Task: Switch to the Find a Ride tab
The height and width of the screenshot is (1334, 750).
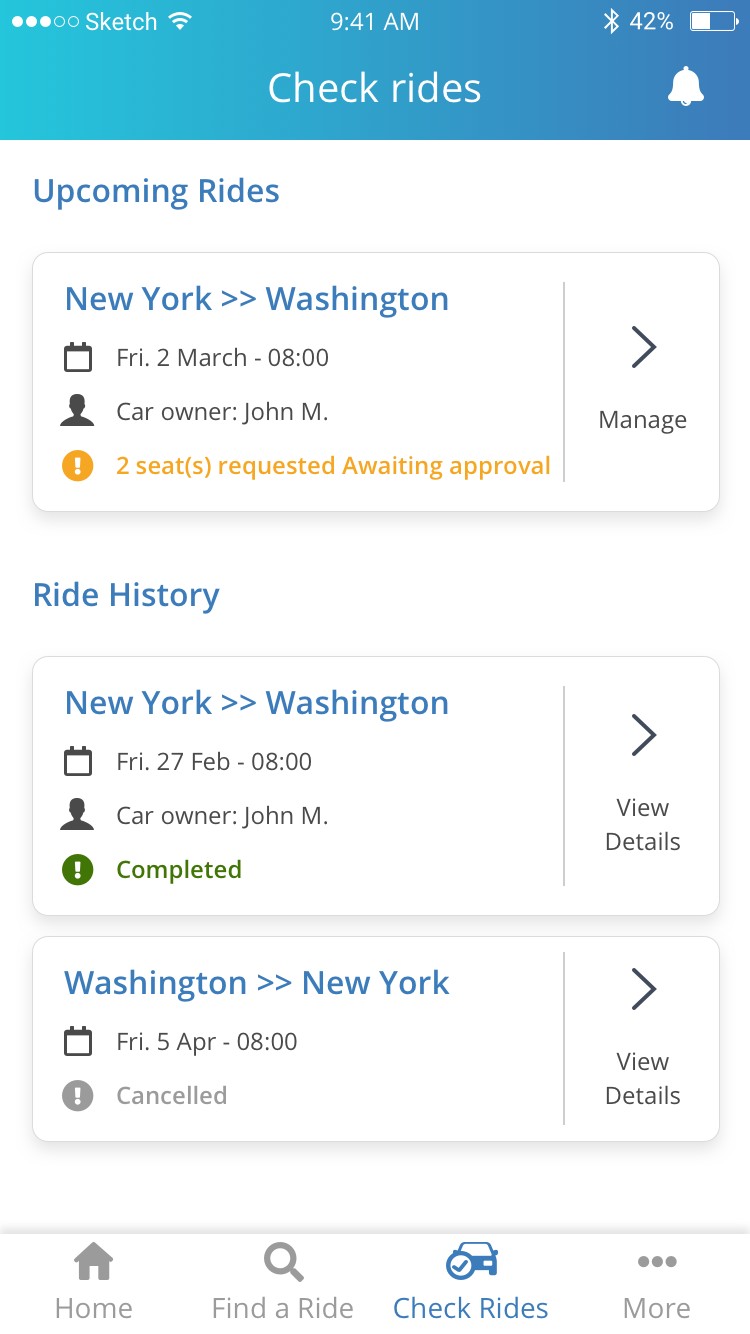Action: [x=283, y=1282]
